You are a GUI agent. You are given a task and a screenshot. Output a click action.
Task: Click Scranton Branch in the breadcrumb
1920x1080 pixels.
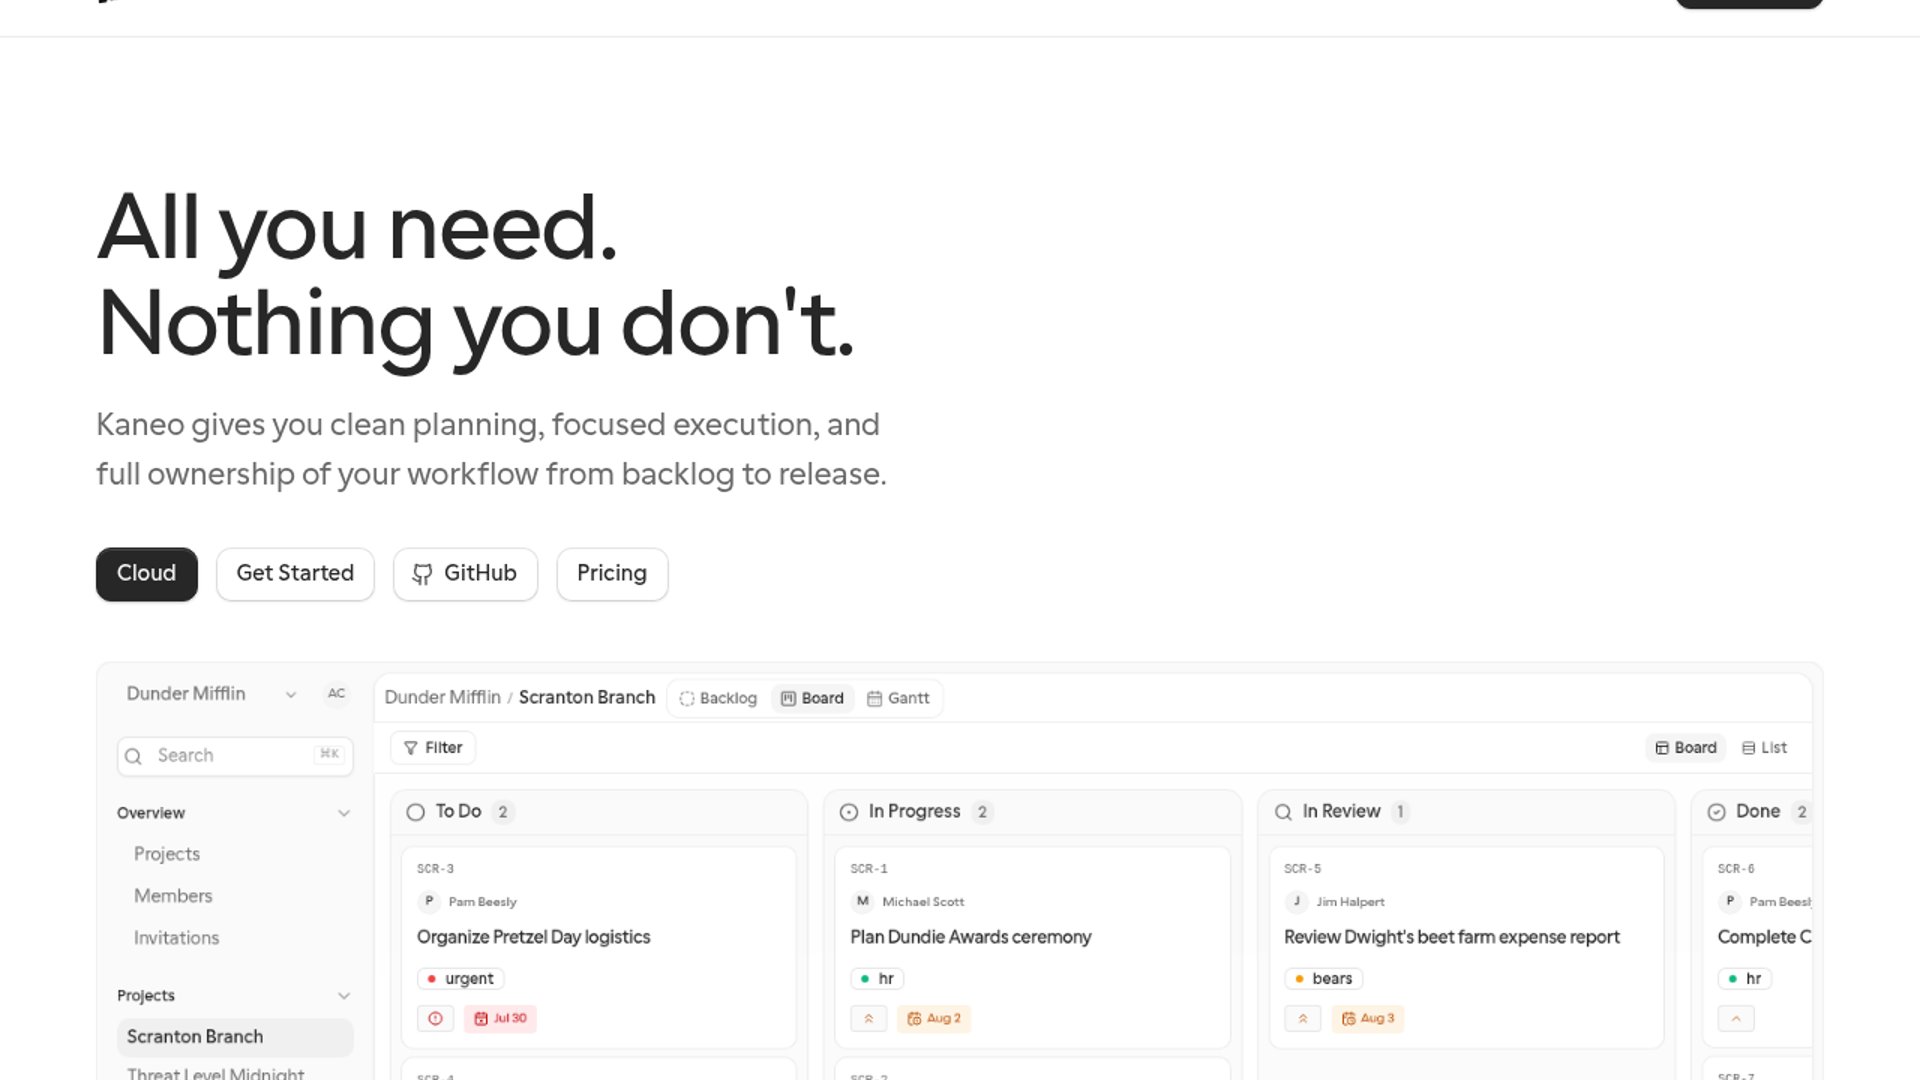pos(587,697)
